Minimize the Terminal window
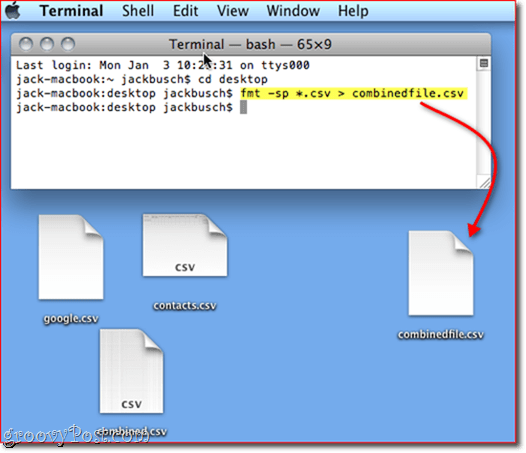Screen dimensions: 526x453 [47, 44]
